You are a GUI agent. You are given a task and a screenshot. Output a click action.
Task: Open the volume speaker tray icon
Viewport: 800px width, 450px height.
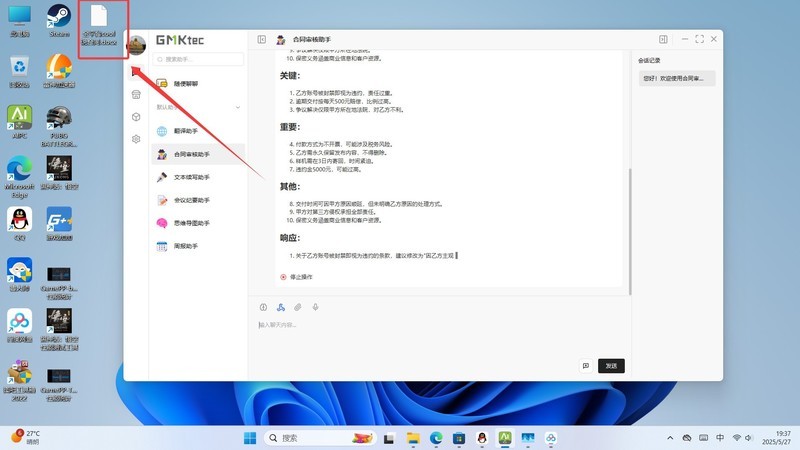tap(748, 438)
